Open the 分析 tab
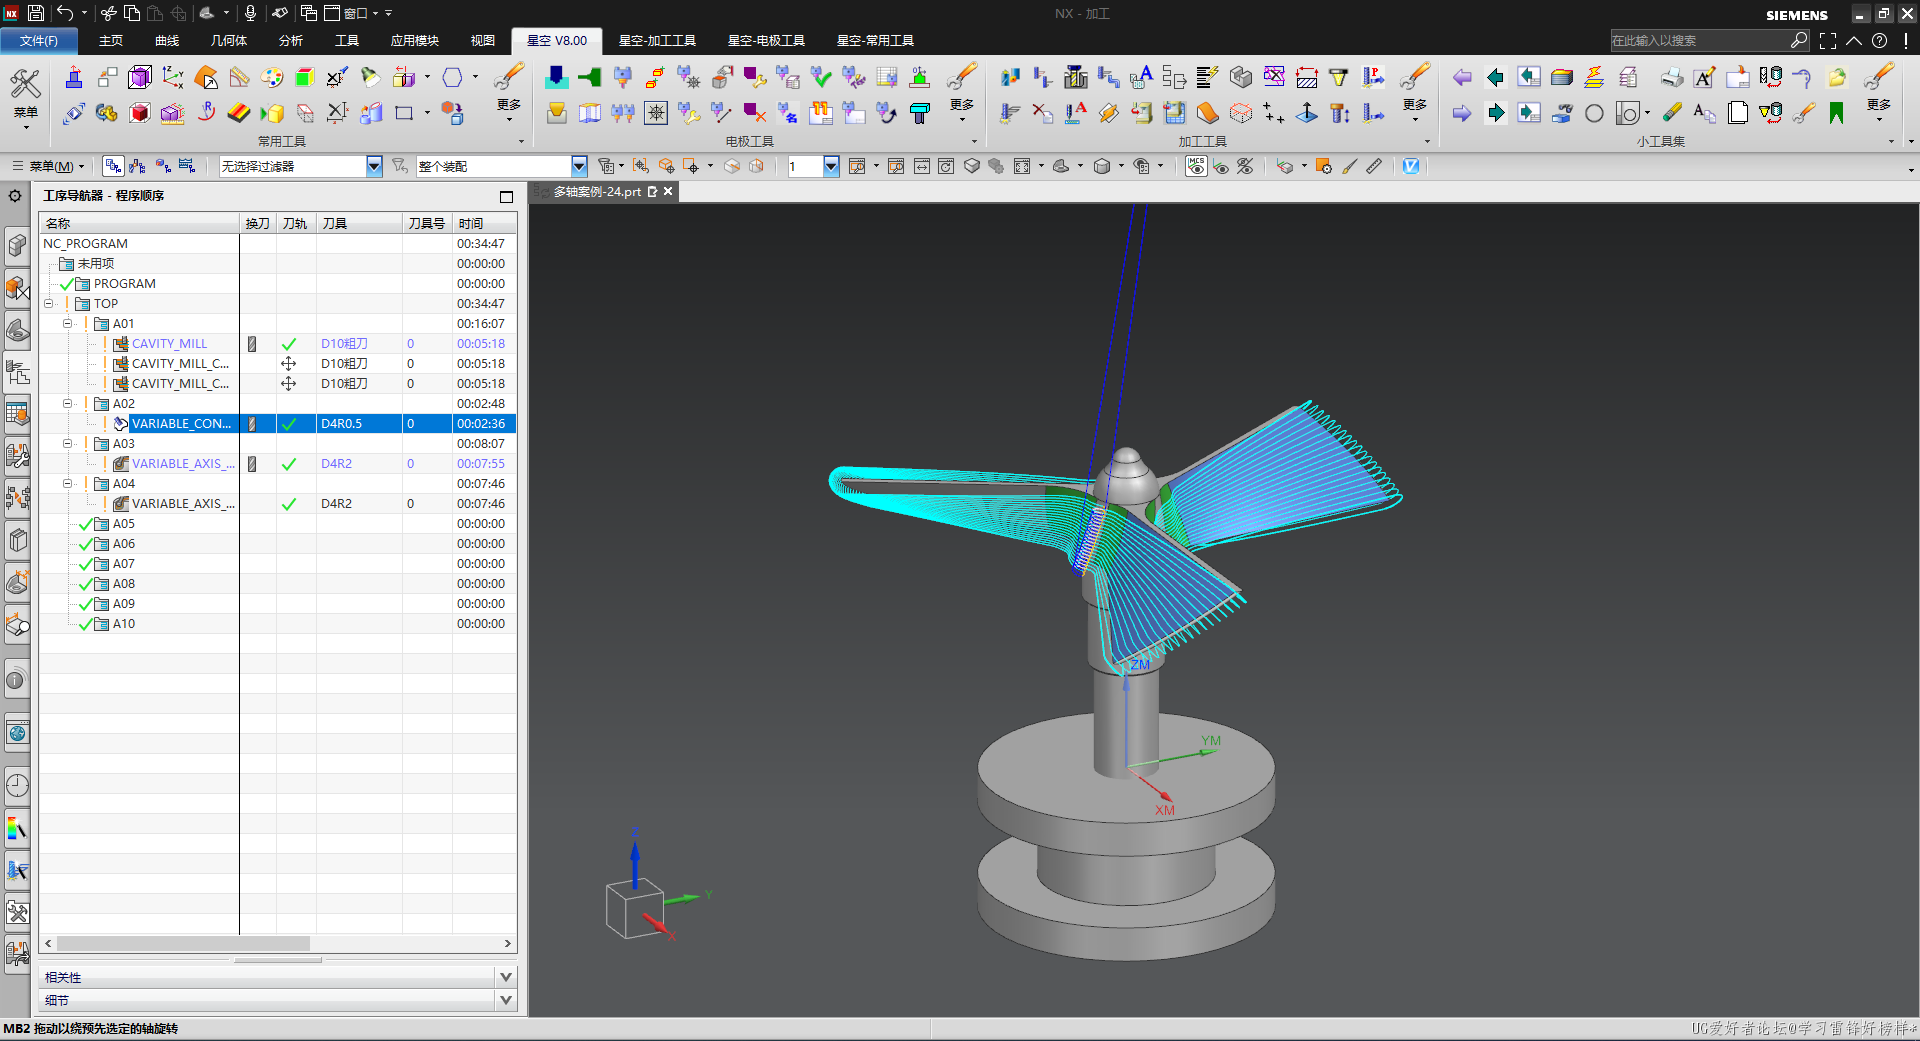1920x1041 pixels. tap(291, 41)
